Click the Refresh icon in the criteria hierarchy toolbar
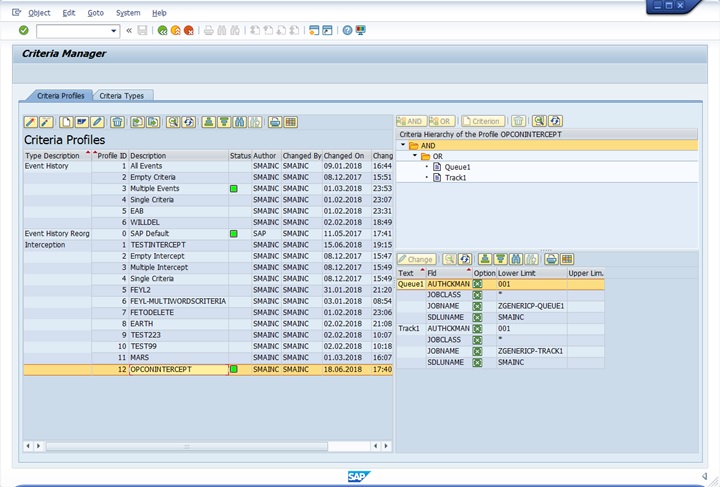 pyautogui.click(x=555, y=121)
